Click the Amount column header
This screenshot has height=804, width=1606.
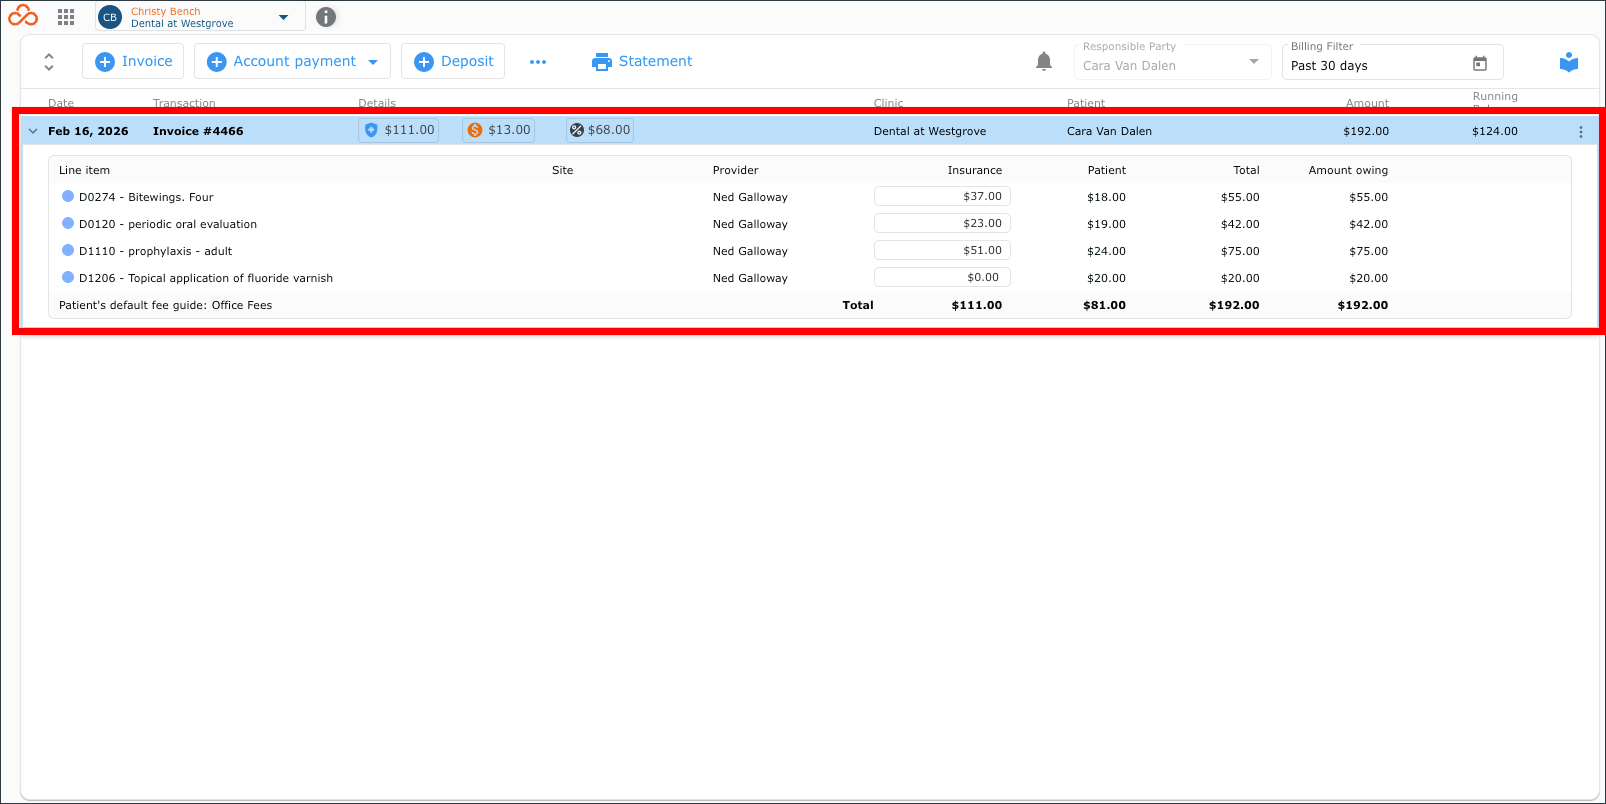click(x=1367, y=103)
